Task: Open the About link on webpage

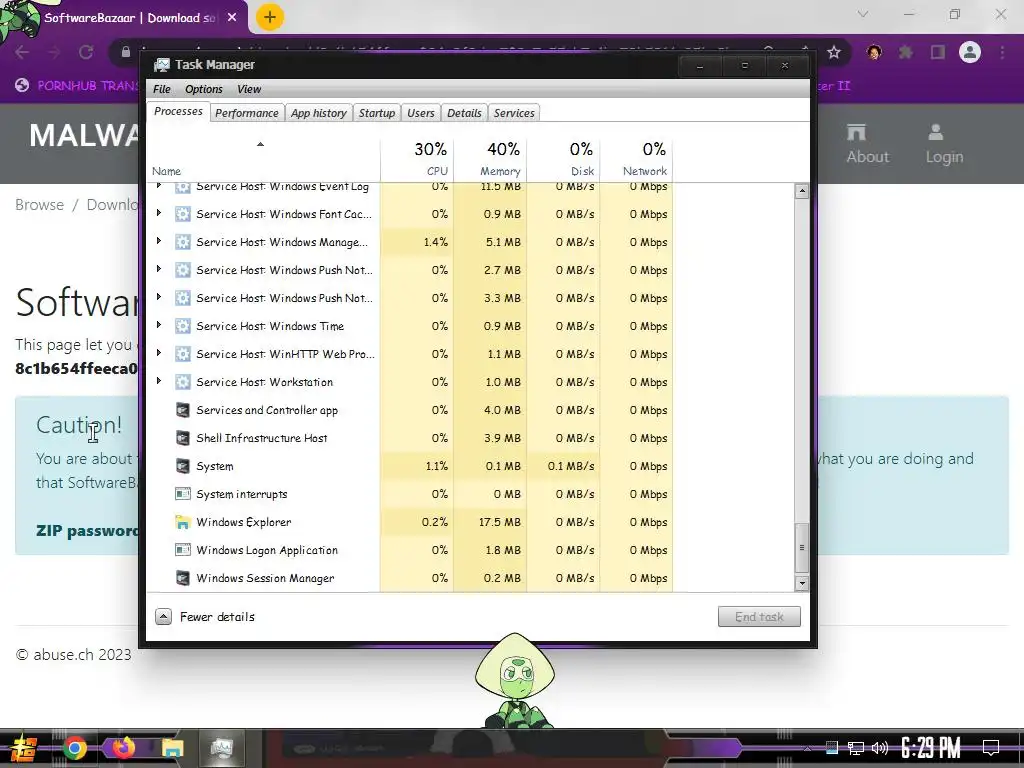Action: pos(868,144)
